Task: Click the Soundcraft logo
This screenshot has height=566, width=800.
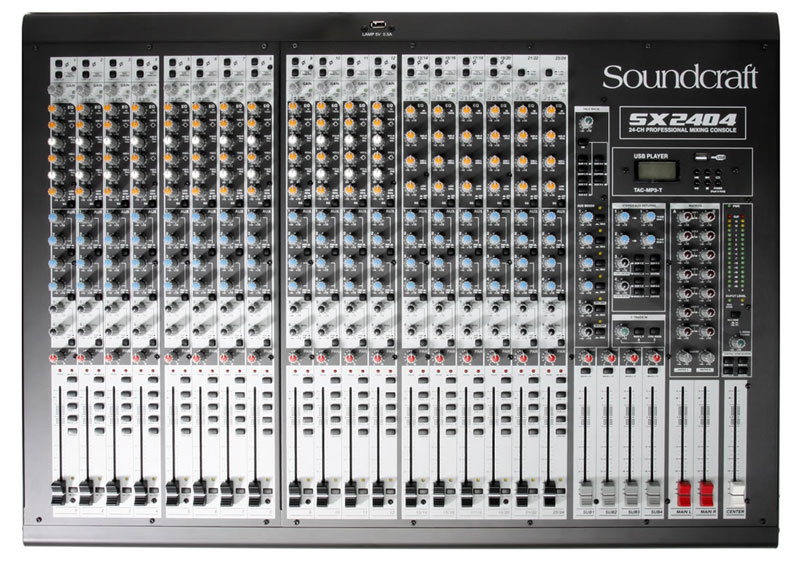Action: [680, 78]
